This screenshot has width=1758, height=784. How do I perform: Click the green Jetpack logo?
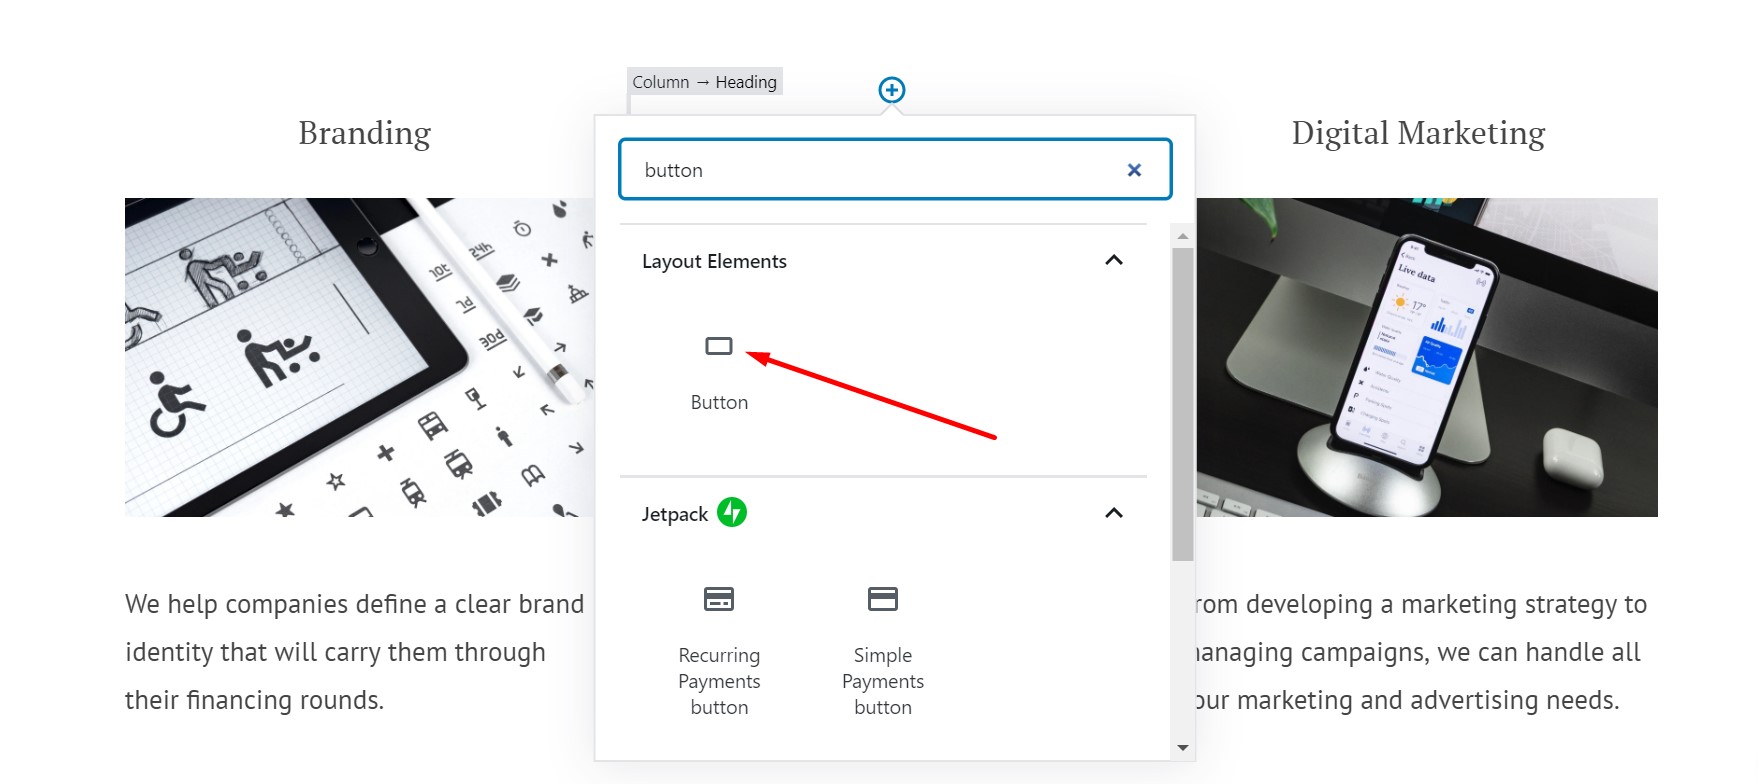pyautogui.click(x=732, y=512)
